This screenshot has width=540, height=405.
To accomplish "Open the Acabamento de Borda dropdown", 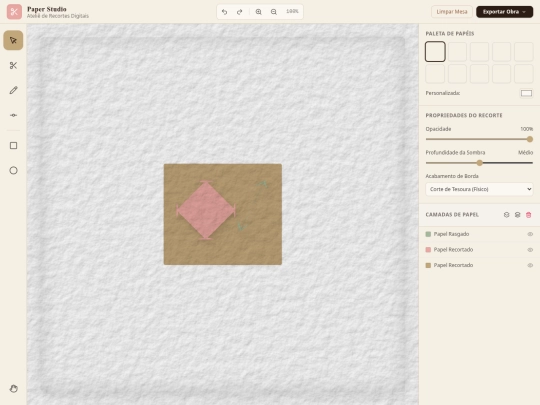I will coord(479,189).
